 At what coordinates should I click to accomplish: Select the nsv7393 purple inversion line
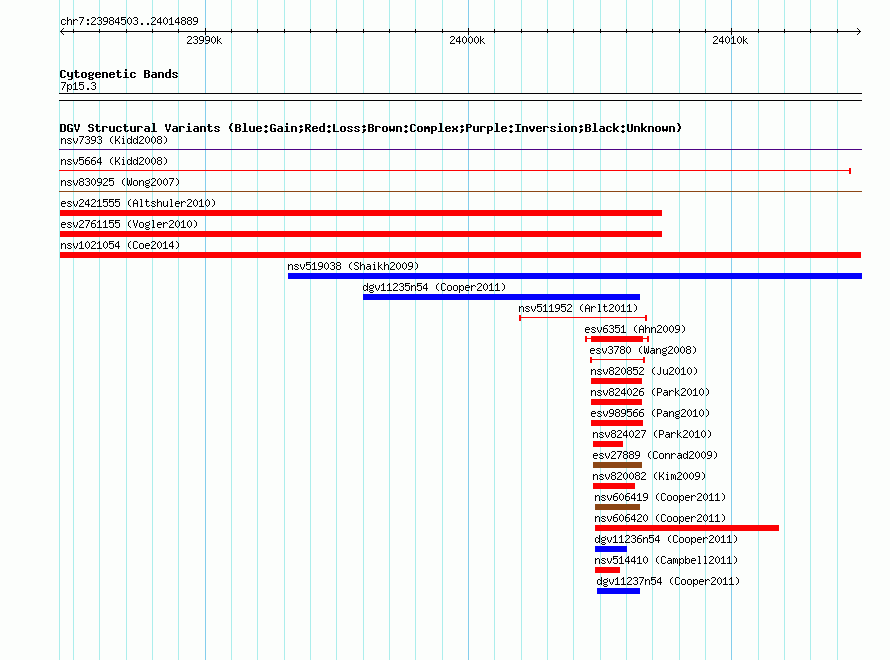click(460, 150)
